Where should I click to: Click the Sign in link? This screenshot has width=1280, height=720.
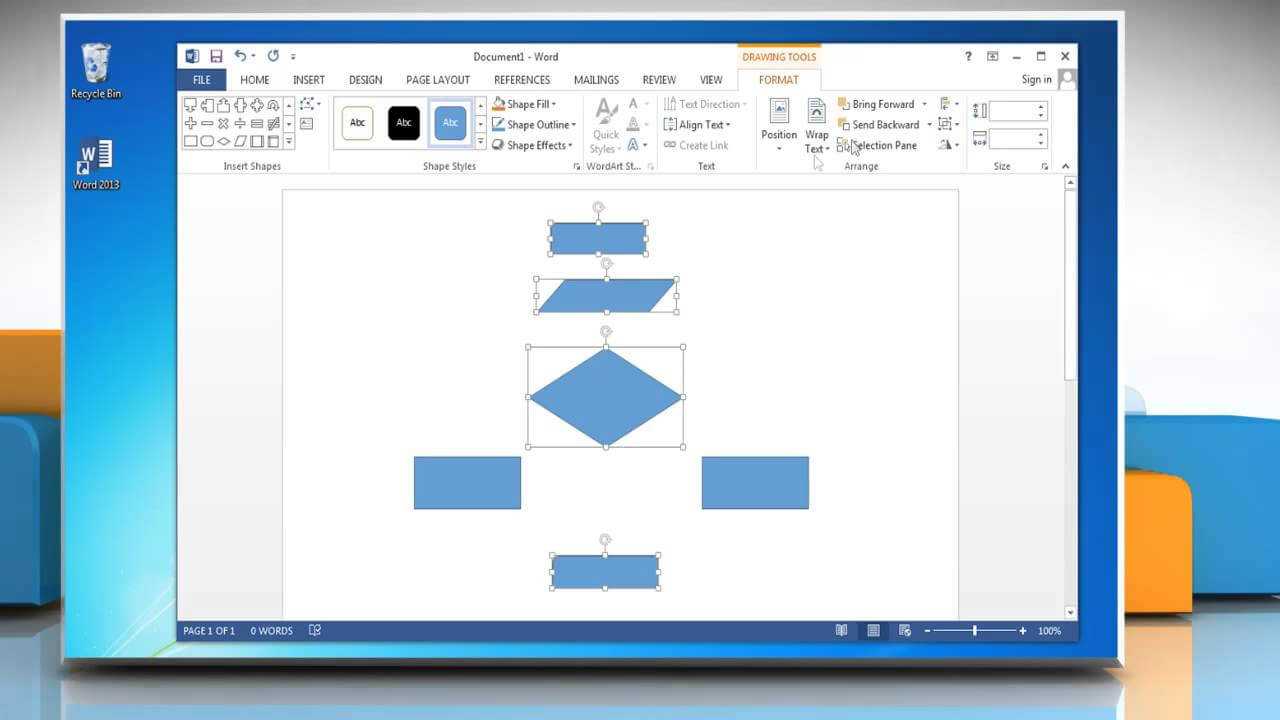1036,80
